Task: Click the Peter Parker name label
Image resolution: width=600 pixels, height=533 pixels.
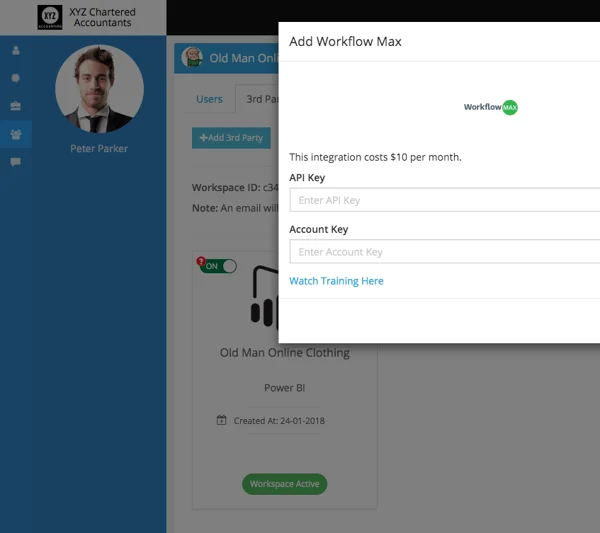Action: pyautogui.click(x=99, y=148)
